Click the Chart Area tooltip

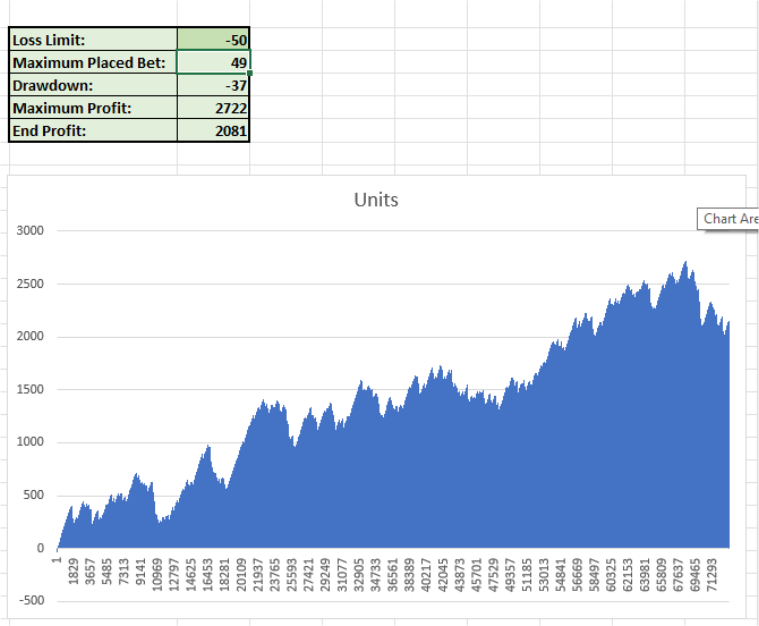click(729, 219)
